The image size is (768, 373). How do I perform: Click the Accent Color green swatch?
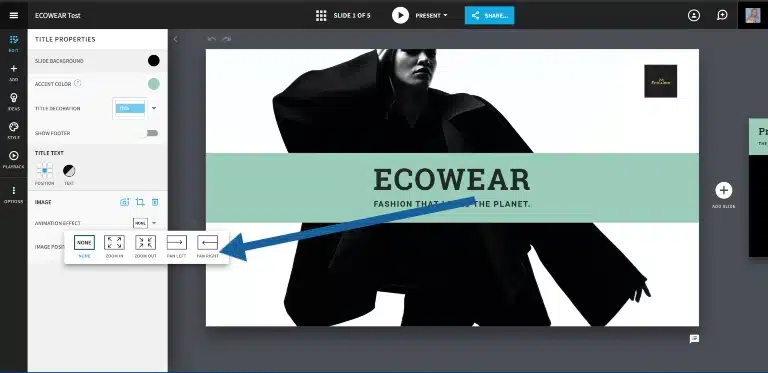[x=154, y=84]
